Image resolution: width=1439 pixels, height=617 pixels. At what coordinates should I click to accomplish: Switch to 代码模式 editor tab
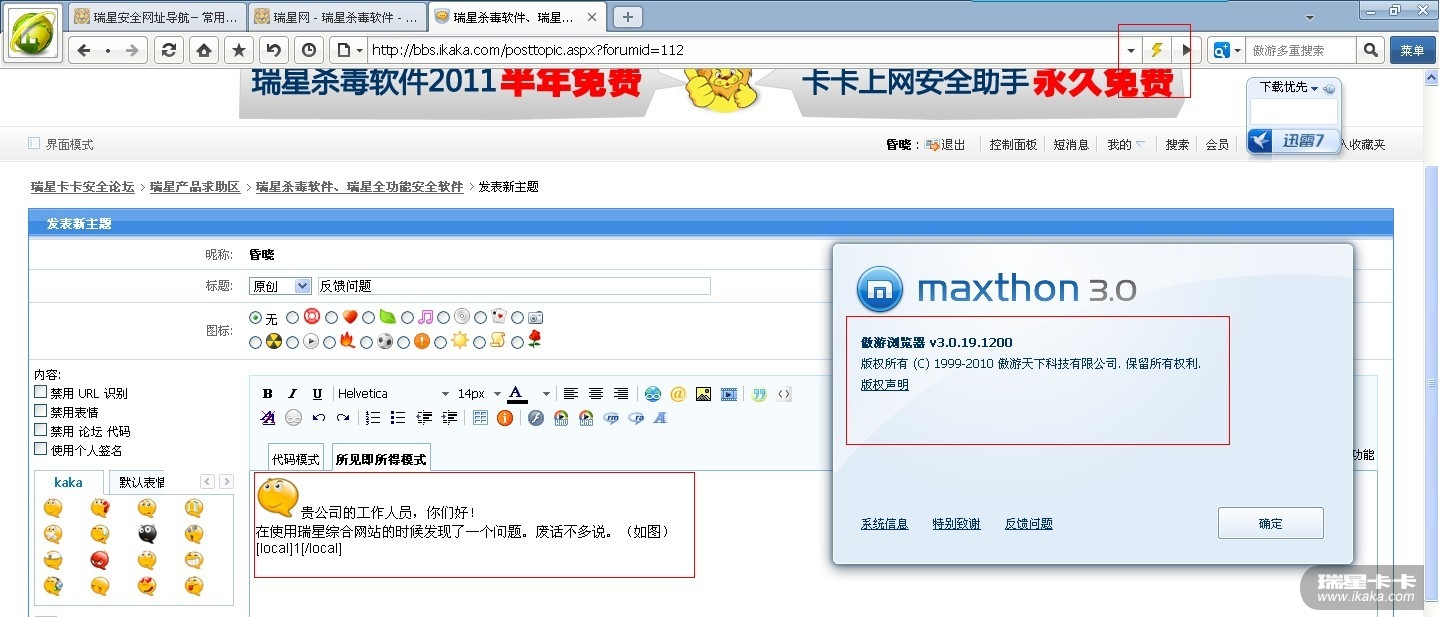click(x=296, y=459)
